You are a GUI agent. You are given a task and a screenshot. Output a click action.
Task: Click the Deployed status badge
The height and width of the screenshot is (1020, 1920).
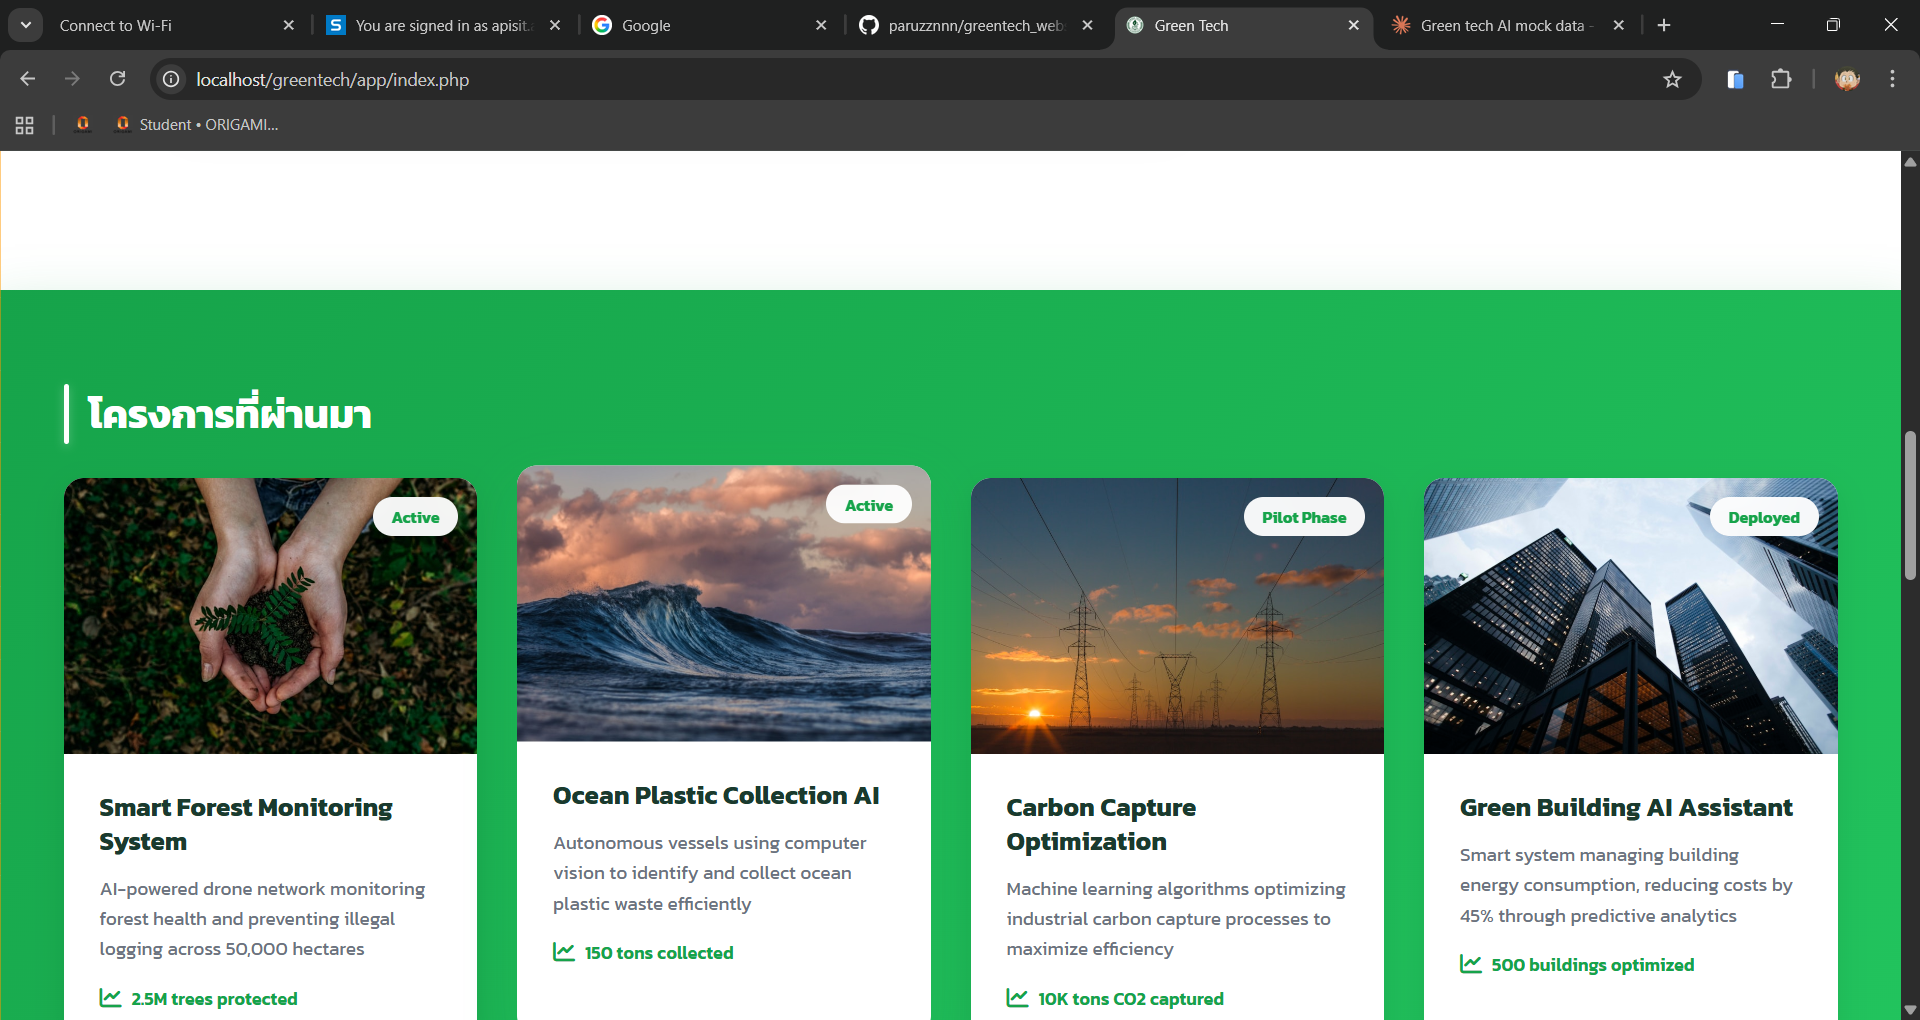pyautogui.click(x=1763, y=517)
